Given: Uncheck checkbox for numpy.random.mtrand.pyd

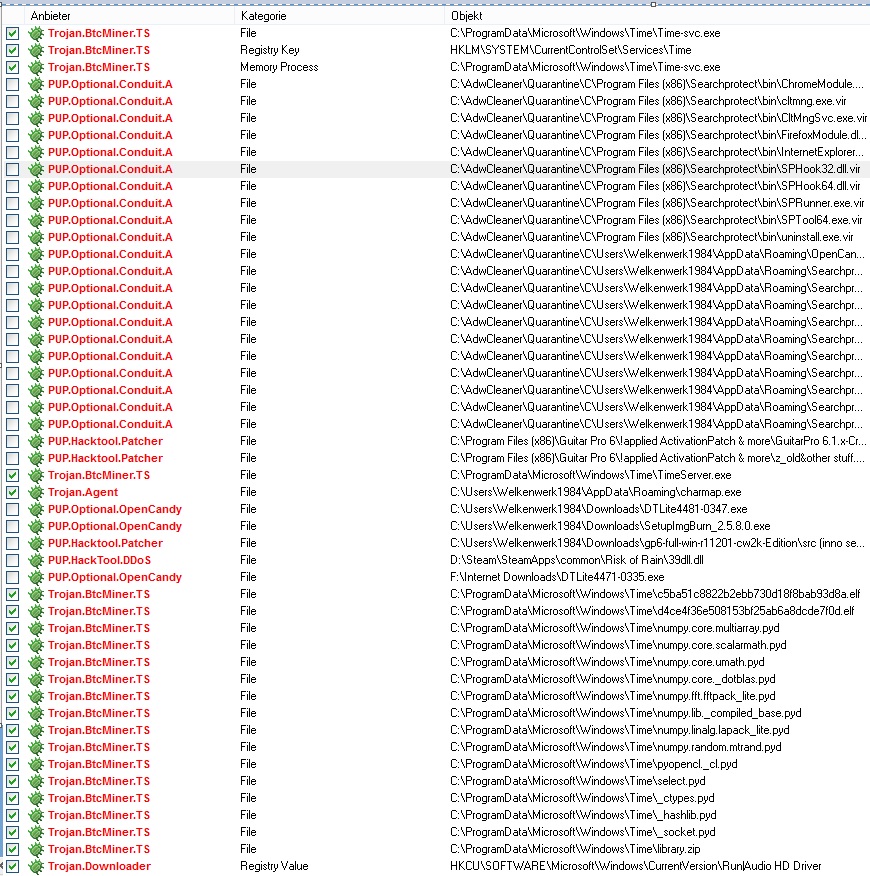Looking at the screenshot, I should point(12,748).
